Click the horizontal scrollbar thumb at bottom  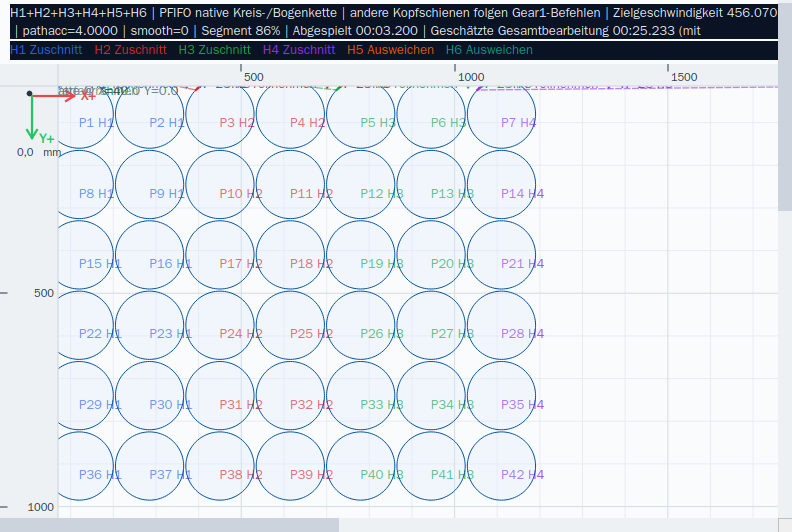click(169, 525)
